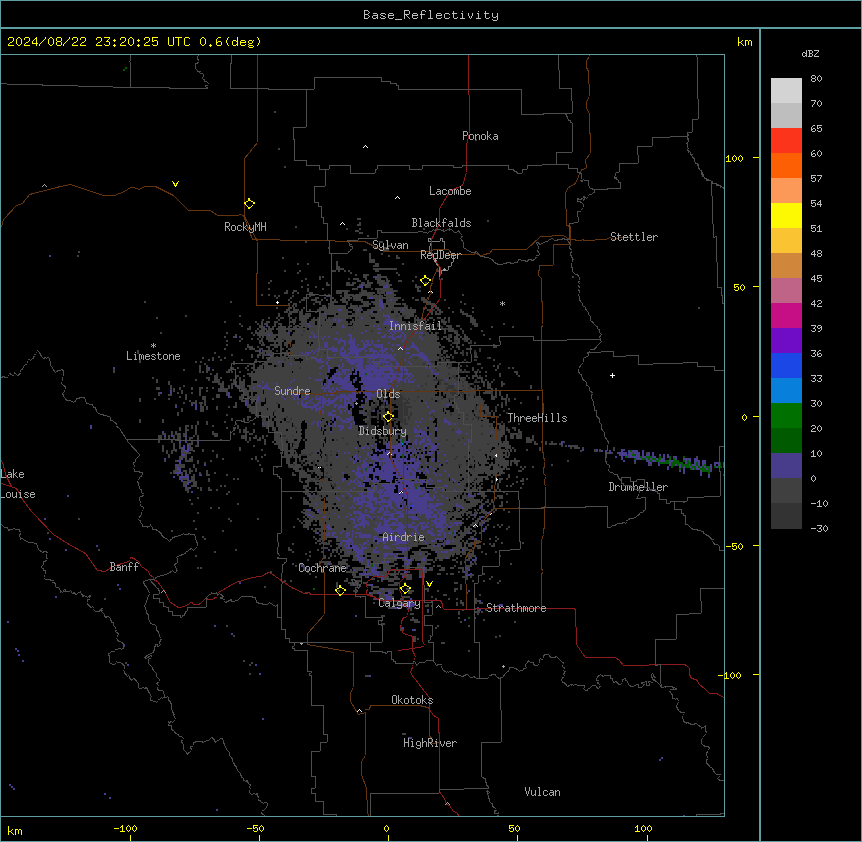Click the ThreeHills city label
This screenshot has width=862, height=842.
[x=537, y=418]
